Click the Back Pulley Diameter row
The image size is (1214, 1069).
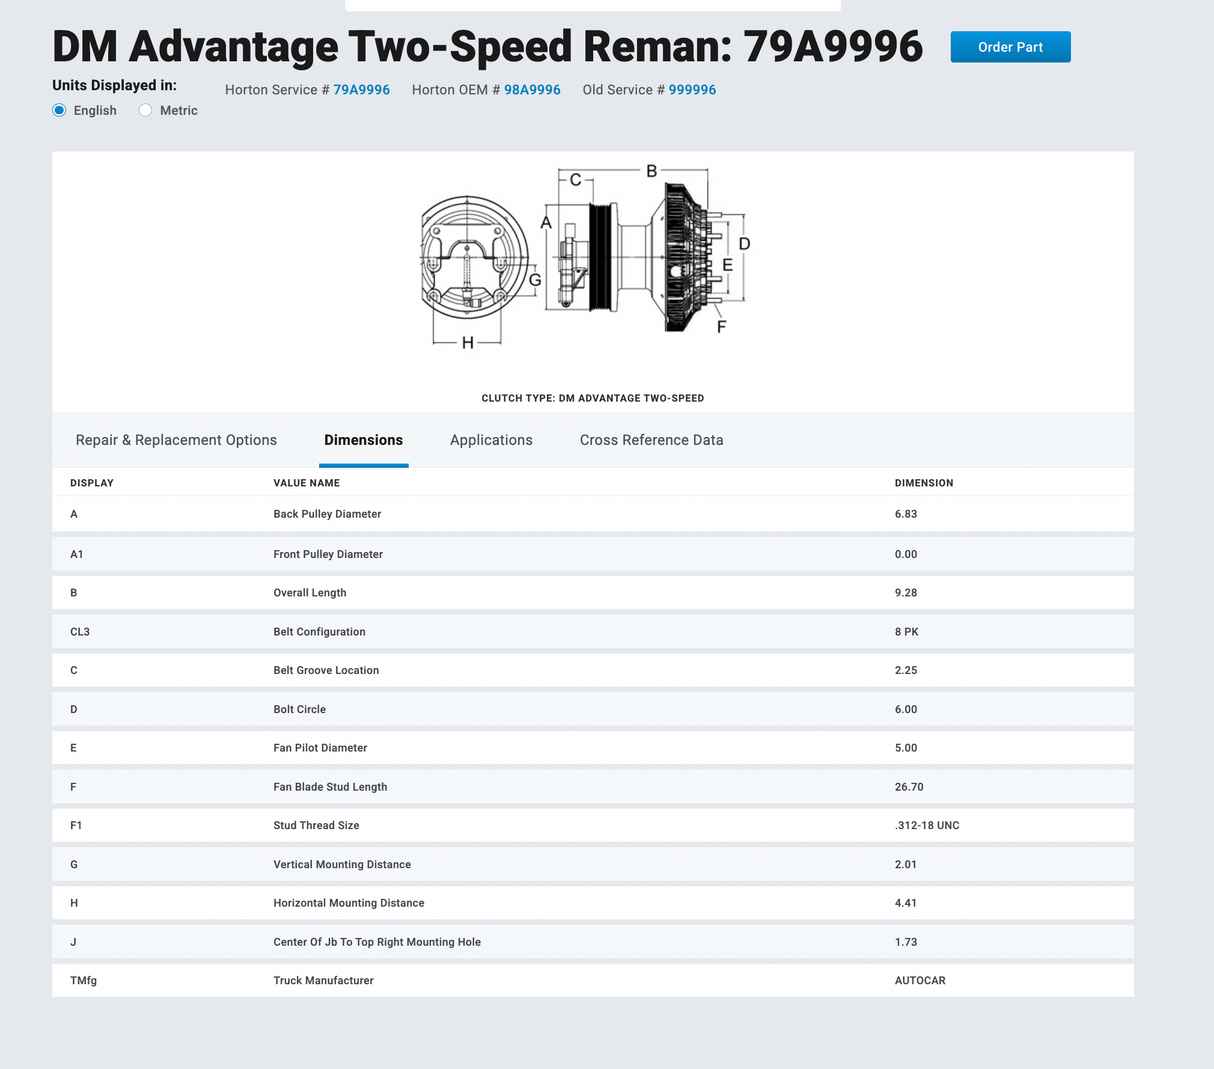point(592,514)
